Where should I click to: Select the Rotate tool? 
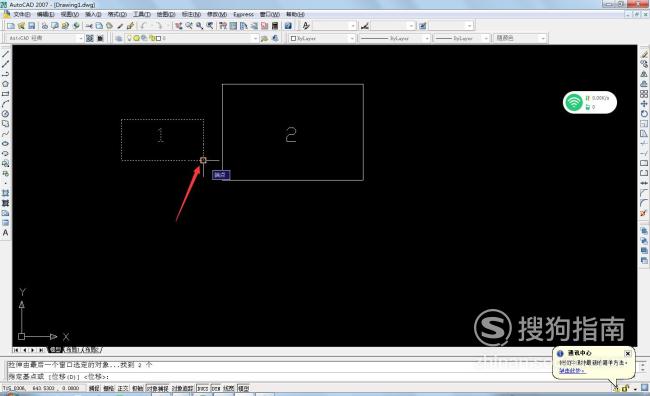point(644,114)
